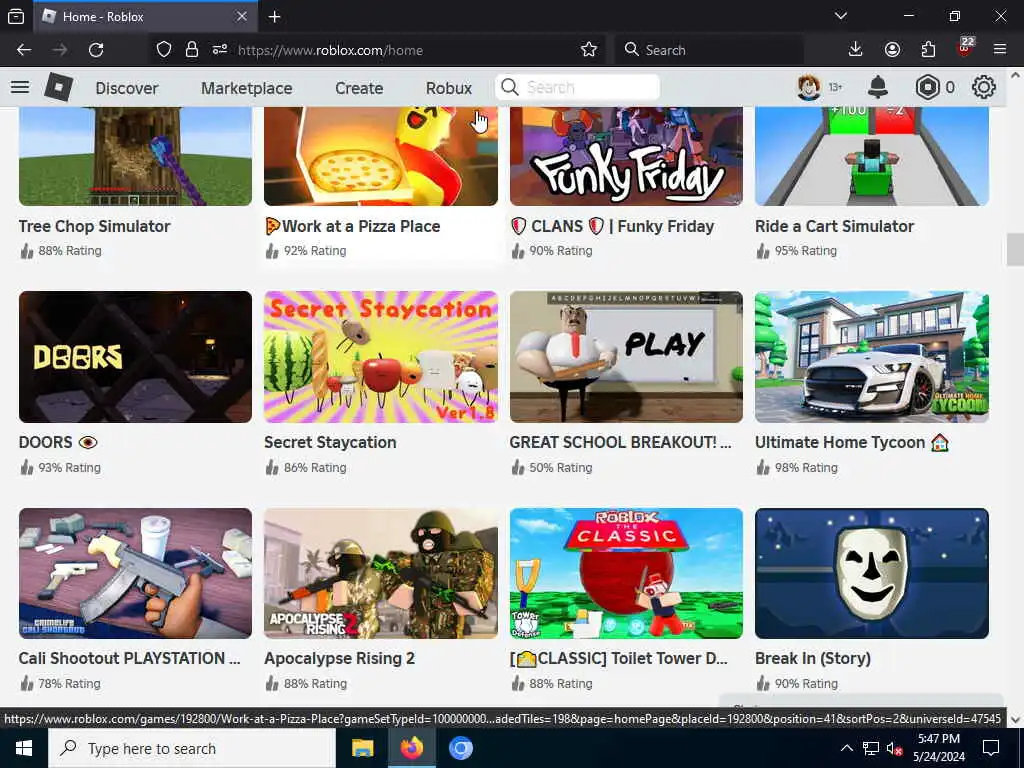Click the Funky Friday thumbnail image
Image resolution: width=1024 pixels, height=768 pixels.
(626, 156)
